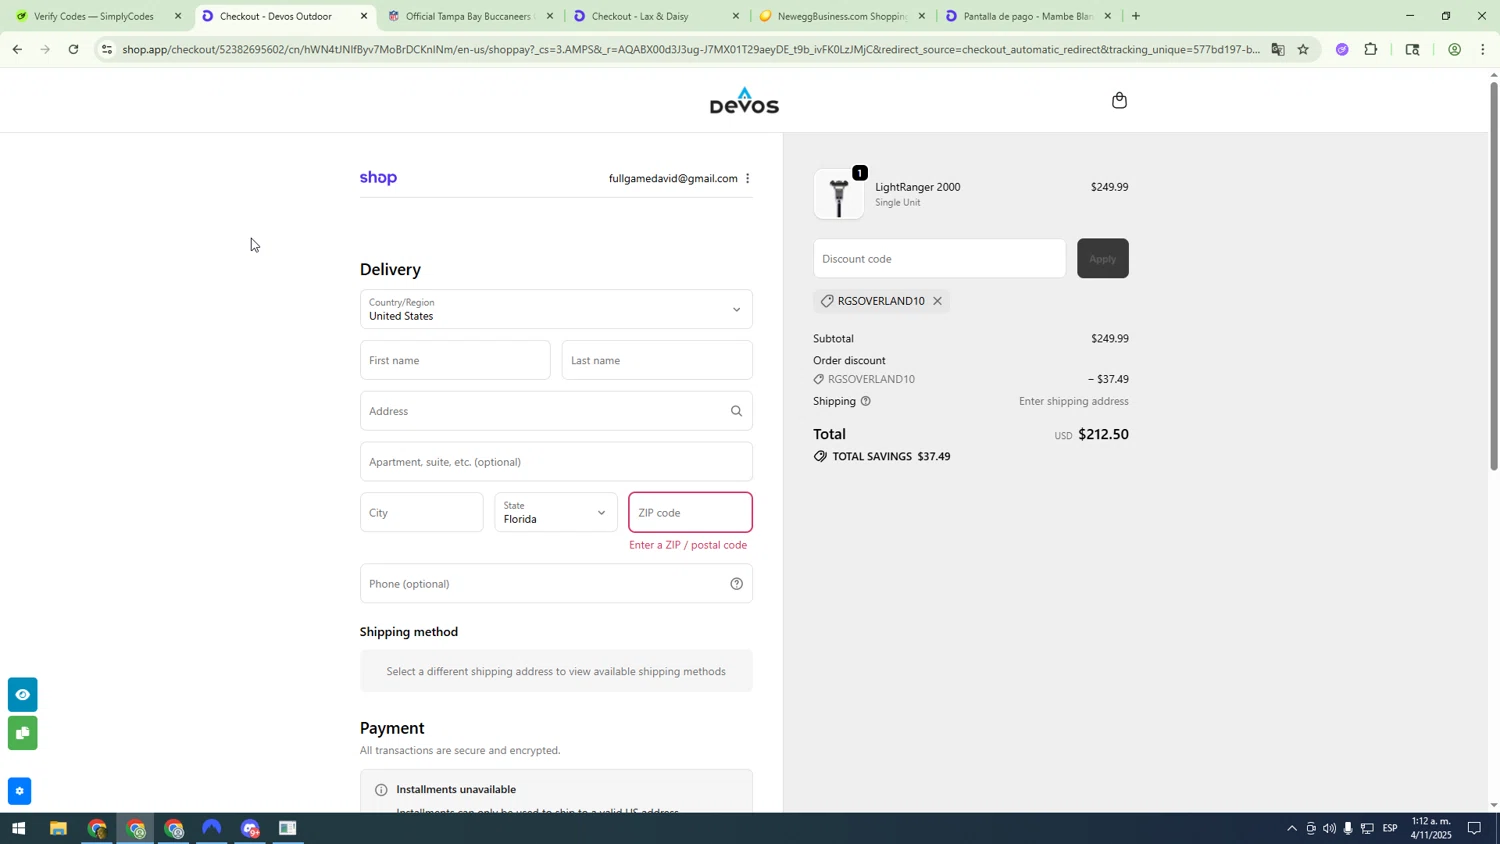Viewport: 1500px width, 844px height.
Task: Click the Shop pay logo
Action: point(378,178)
